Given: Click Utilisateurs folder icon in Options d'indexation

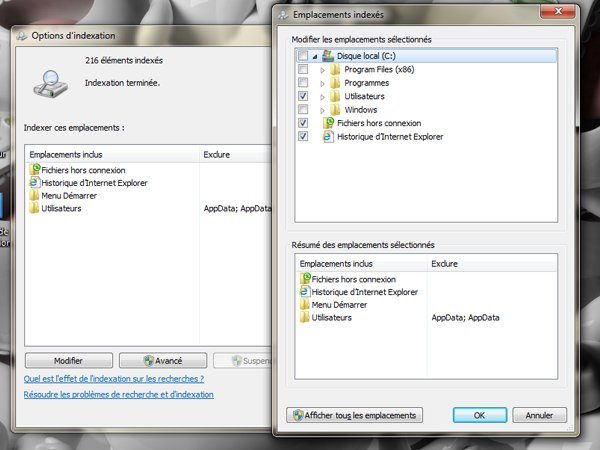Looking at the screenshot, I should pyautogui.click(x=34, y=208).
